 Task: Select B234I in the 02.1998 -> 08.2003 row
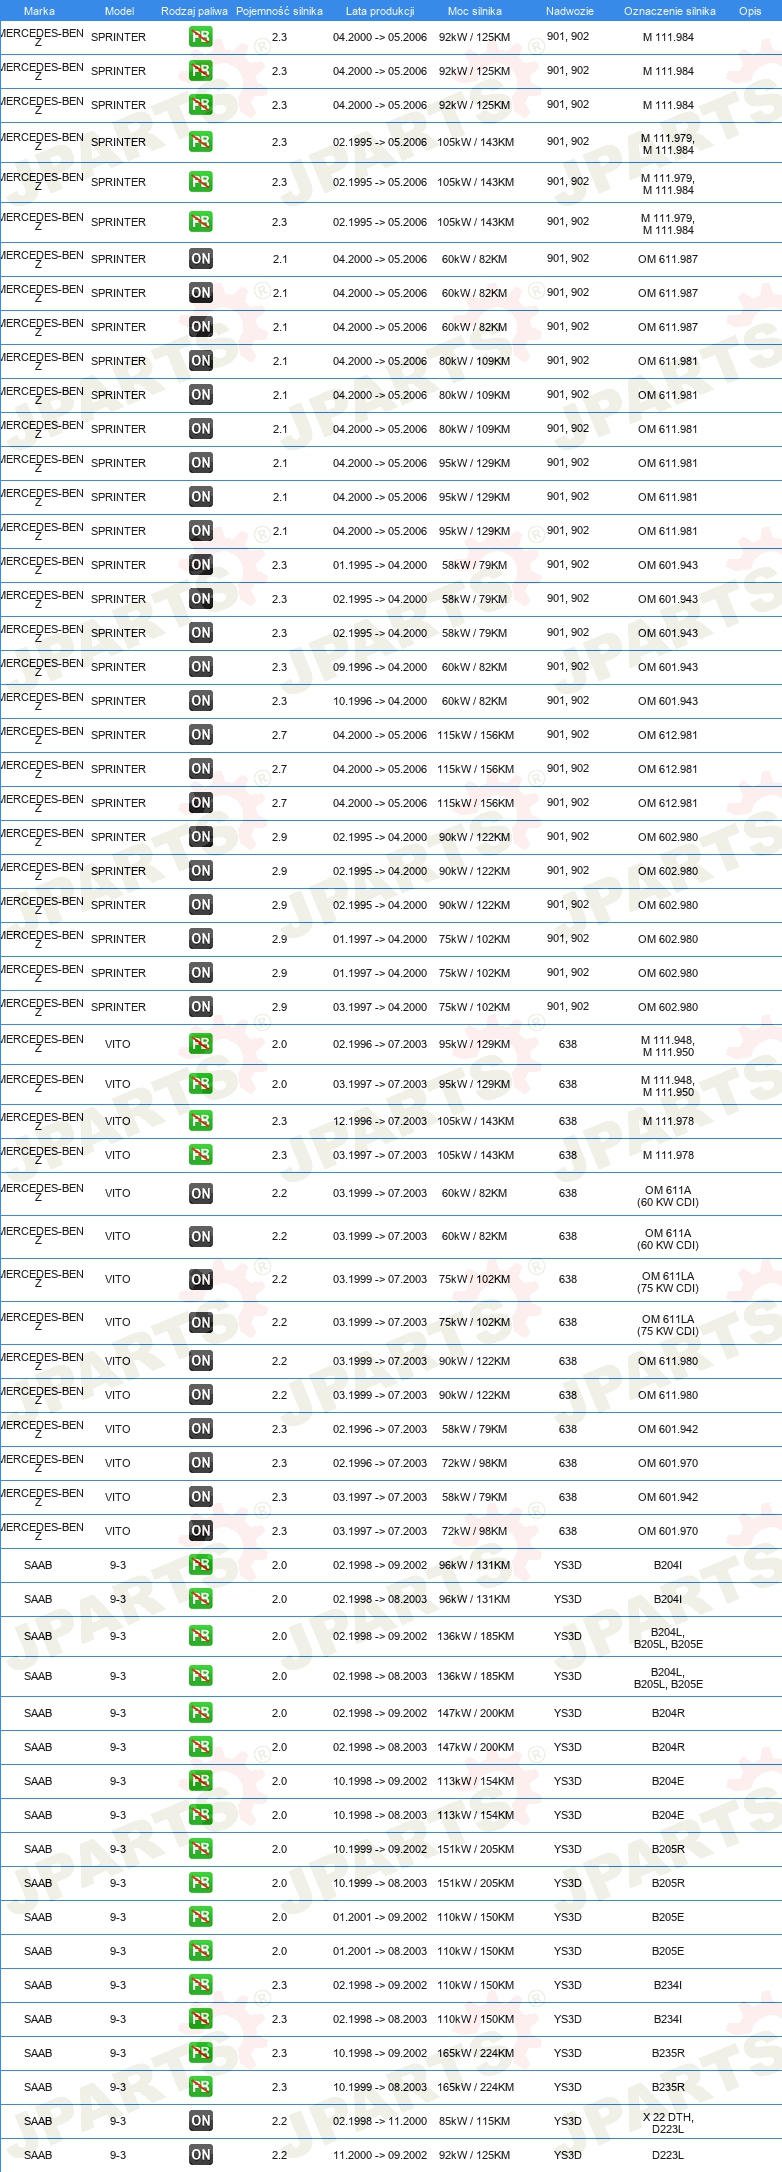point(668,2019)
